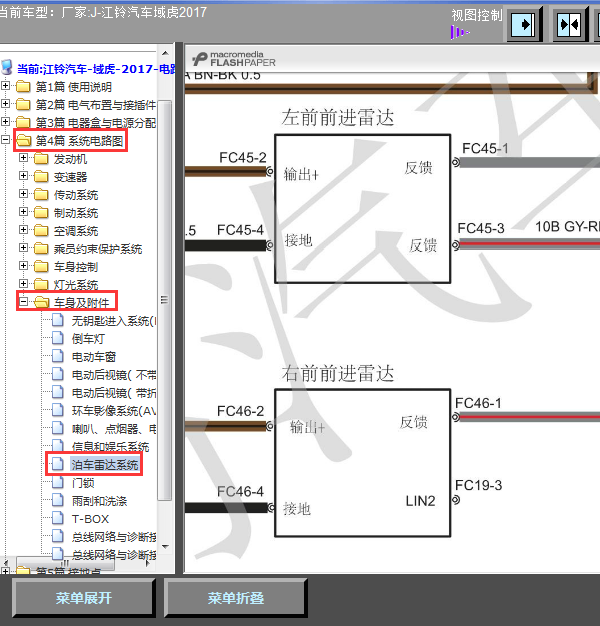
Task: Click open folder icon of 第4篇 系统电路图
Action: 24,140
